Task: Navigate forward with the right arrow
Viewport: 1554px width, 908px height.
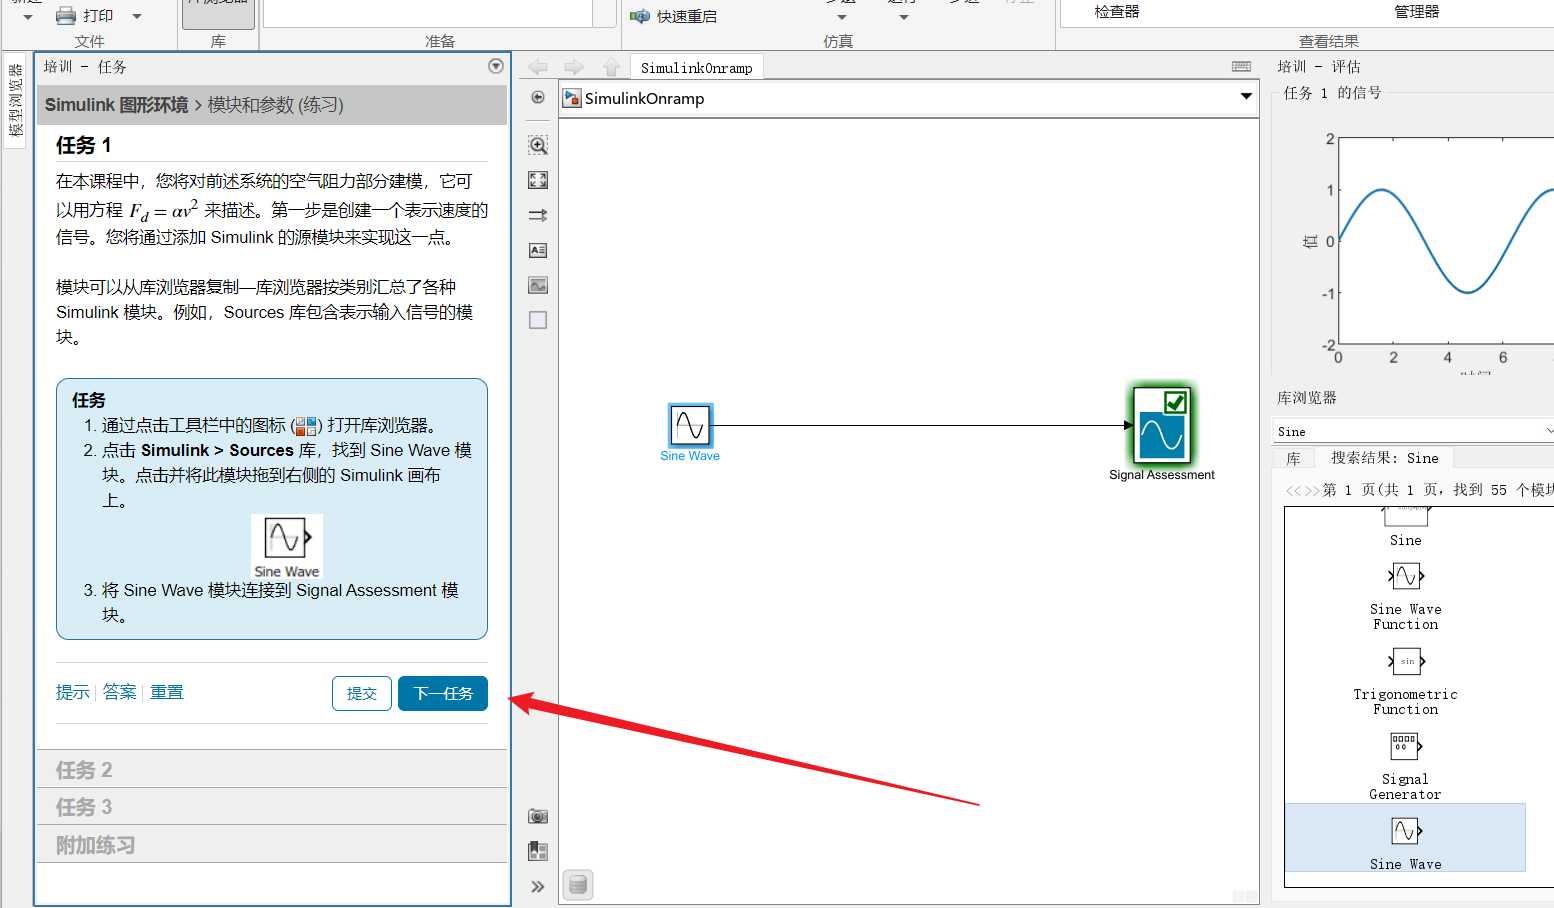Action: 574,67
